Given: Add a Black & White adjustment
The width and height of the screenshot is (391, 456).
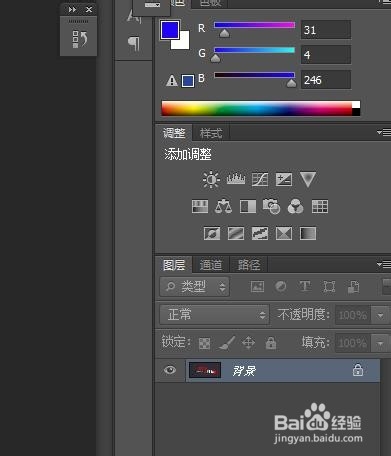Looking at the screenshot, I should [248, 207].
